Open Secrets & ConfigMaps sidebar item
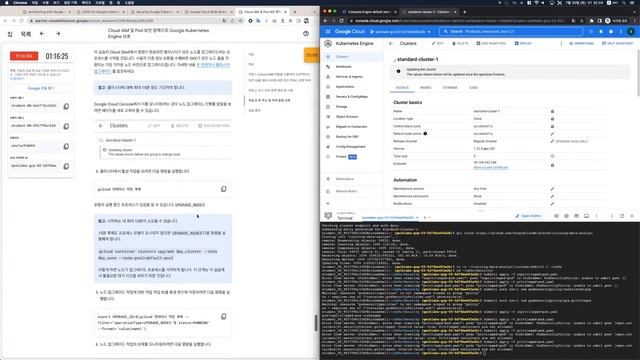This screenshot has width=640, height=360. pos(353,97)
